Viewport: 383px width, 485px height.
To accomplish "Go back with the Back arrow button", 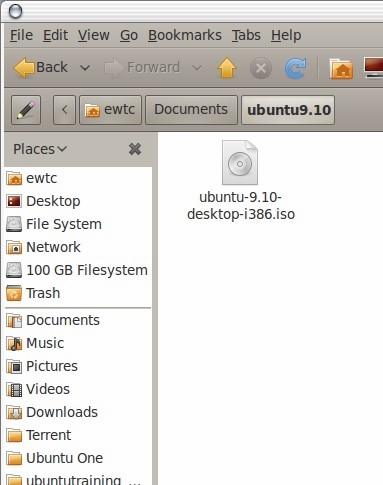I will [41, 68].
